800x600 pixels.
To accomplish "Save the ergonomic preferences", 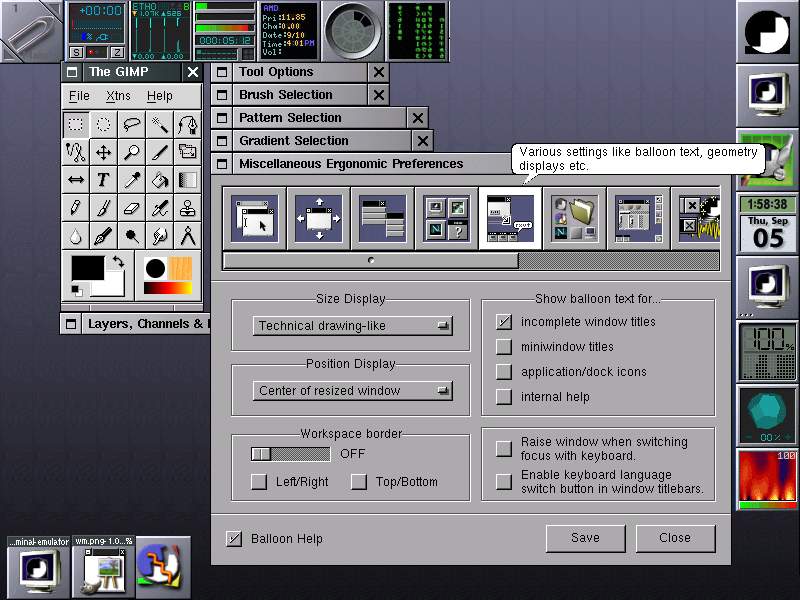I will (x=585, y=538).
